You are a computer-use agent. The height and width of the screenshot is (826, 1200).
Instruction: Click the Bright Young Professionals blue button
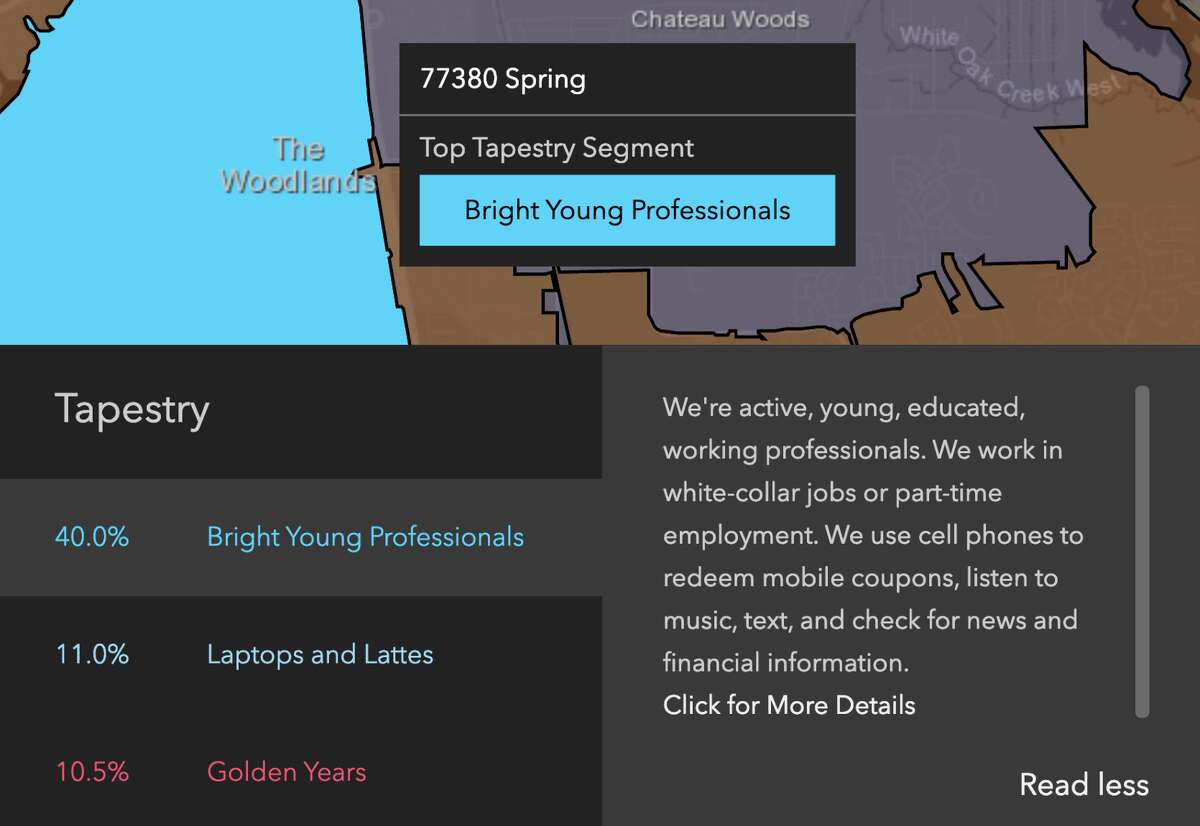click(x=627, y=210)
